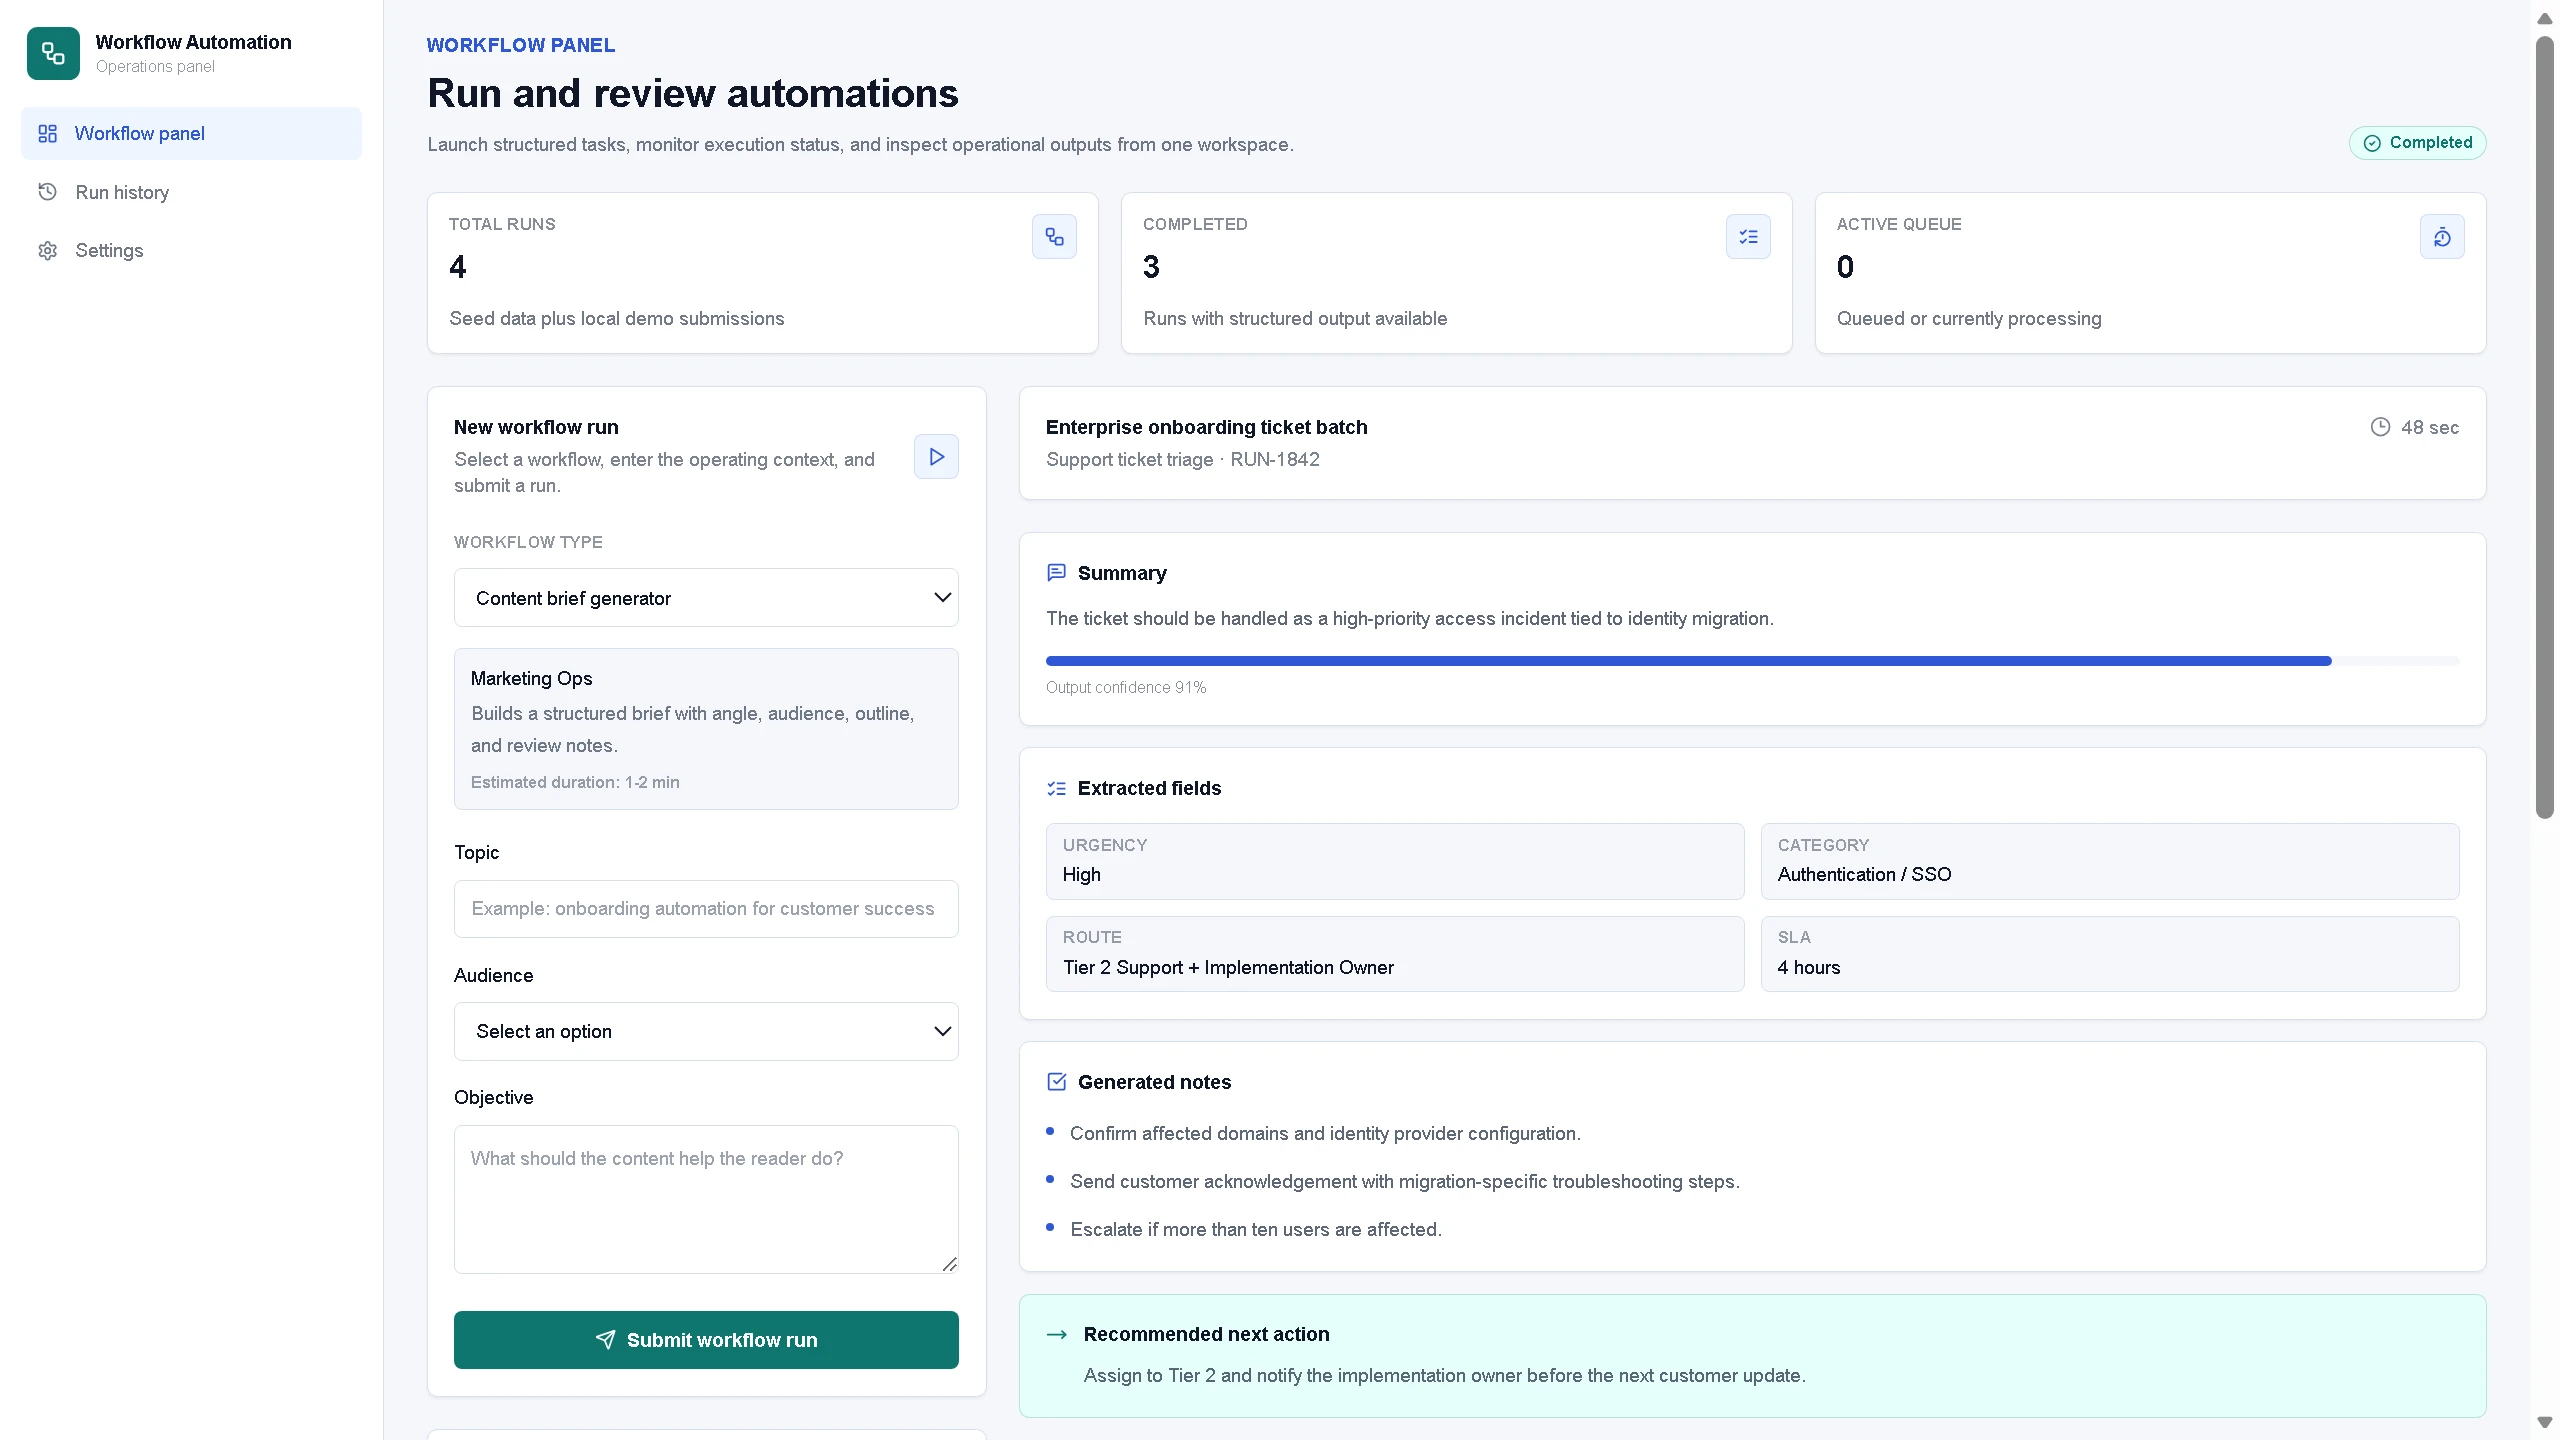Click the Completed status badge
The image size is (2560, 1440).
click(2417, 143)
